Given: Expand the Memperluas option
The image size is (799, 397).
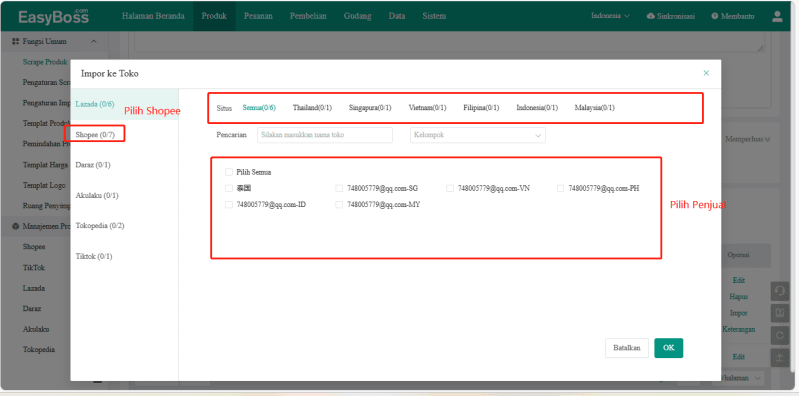Looking at the screenshot, I should coord(747,139).
